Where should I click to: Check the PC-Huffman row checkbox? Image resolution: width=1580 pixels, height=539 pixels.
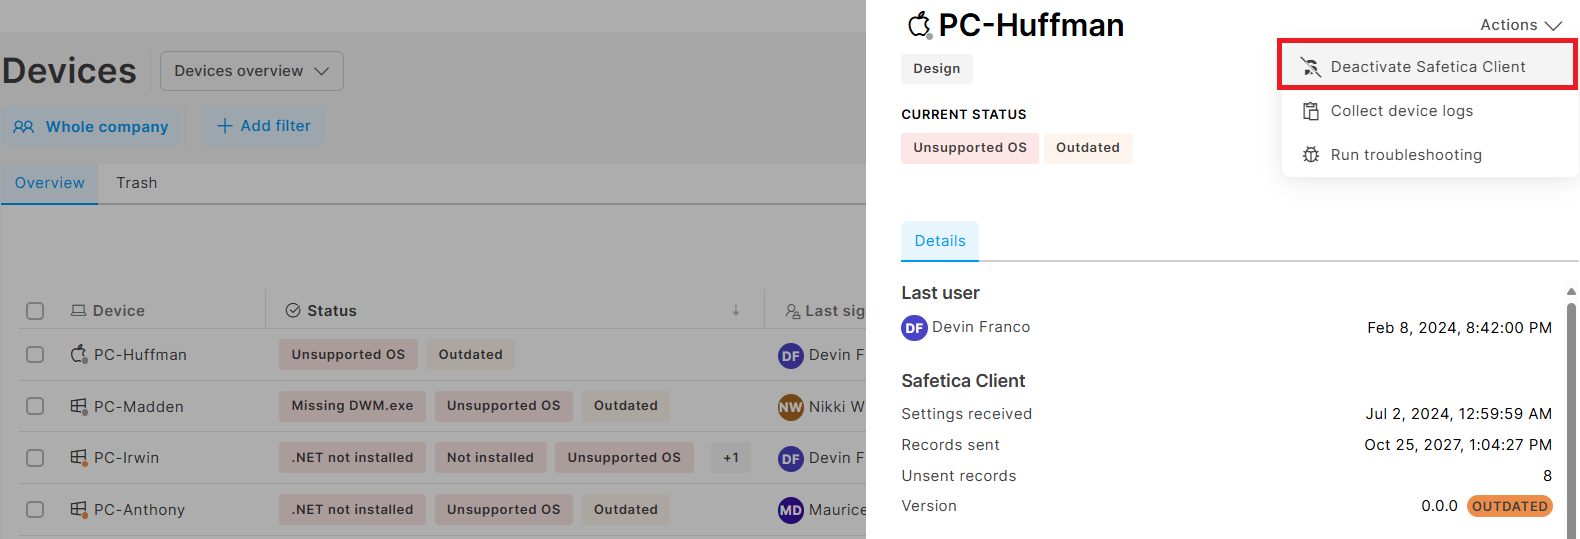pyautogui.click(x=35, y=355)
